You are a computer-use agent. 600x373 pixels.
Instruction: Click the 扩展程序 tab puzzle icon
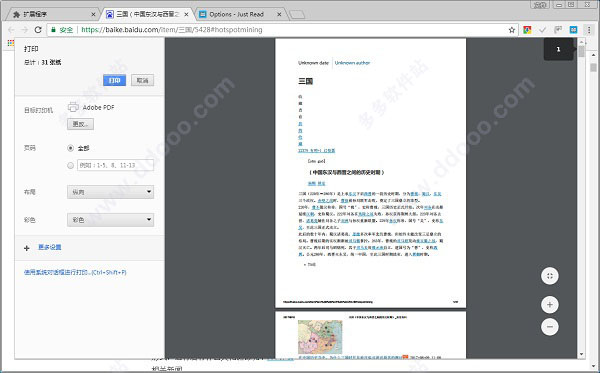pyautogui.click(x=16, y=15)
